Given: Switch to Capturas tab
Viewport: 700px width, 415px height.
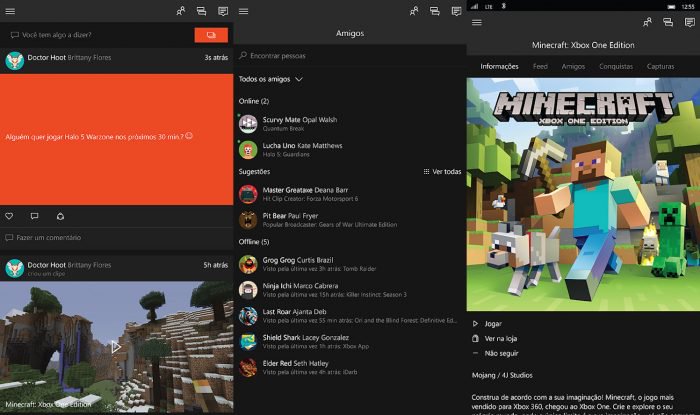Looking at the screenshot, I should [x=660, y=66].
